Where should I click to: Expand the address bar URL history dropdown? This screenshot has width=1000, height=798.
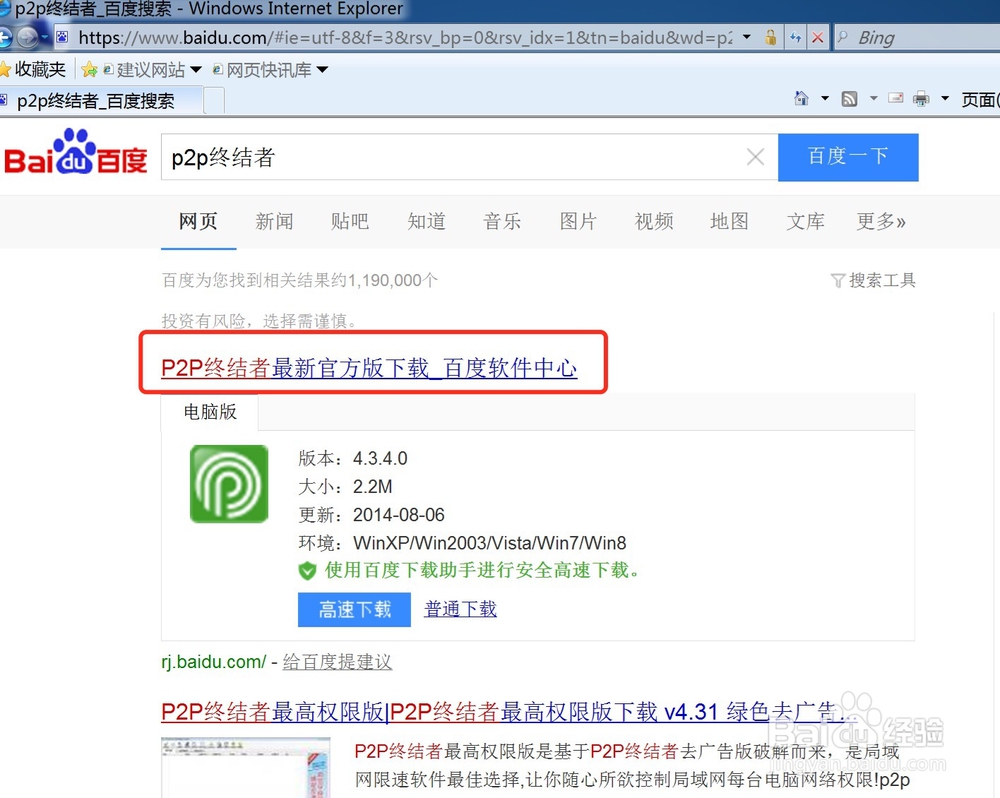click(747, 37)
